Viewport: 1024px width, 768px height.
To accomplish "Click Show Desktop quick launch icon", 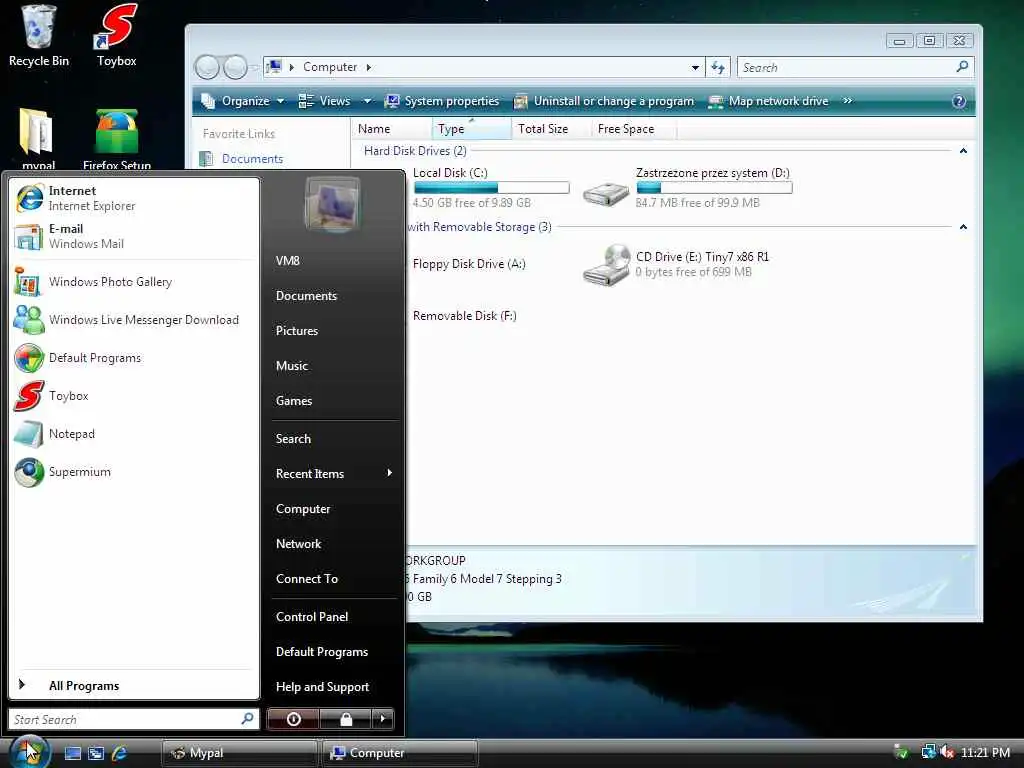I will pyautogui.click(x=72, y=753).
